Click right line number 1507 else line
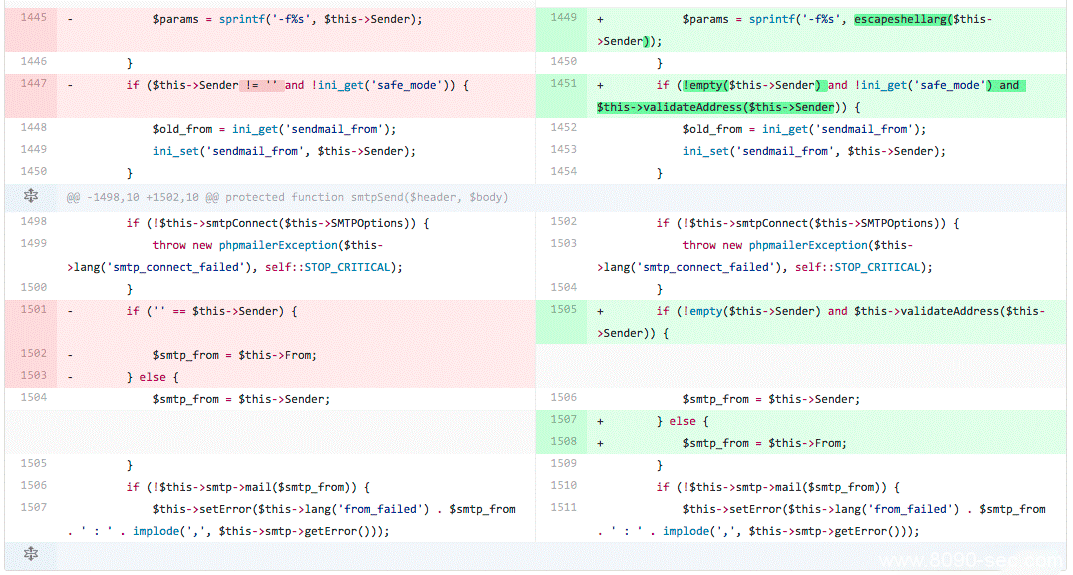Viewport: 1073px width, 575px height. pyautogui.click(x=563, y=419)
